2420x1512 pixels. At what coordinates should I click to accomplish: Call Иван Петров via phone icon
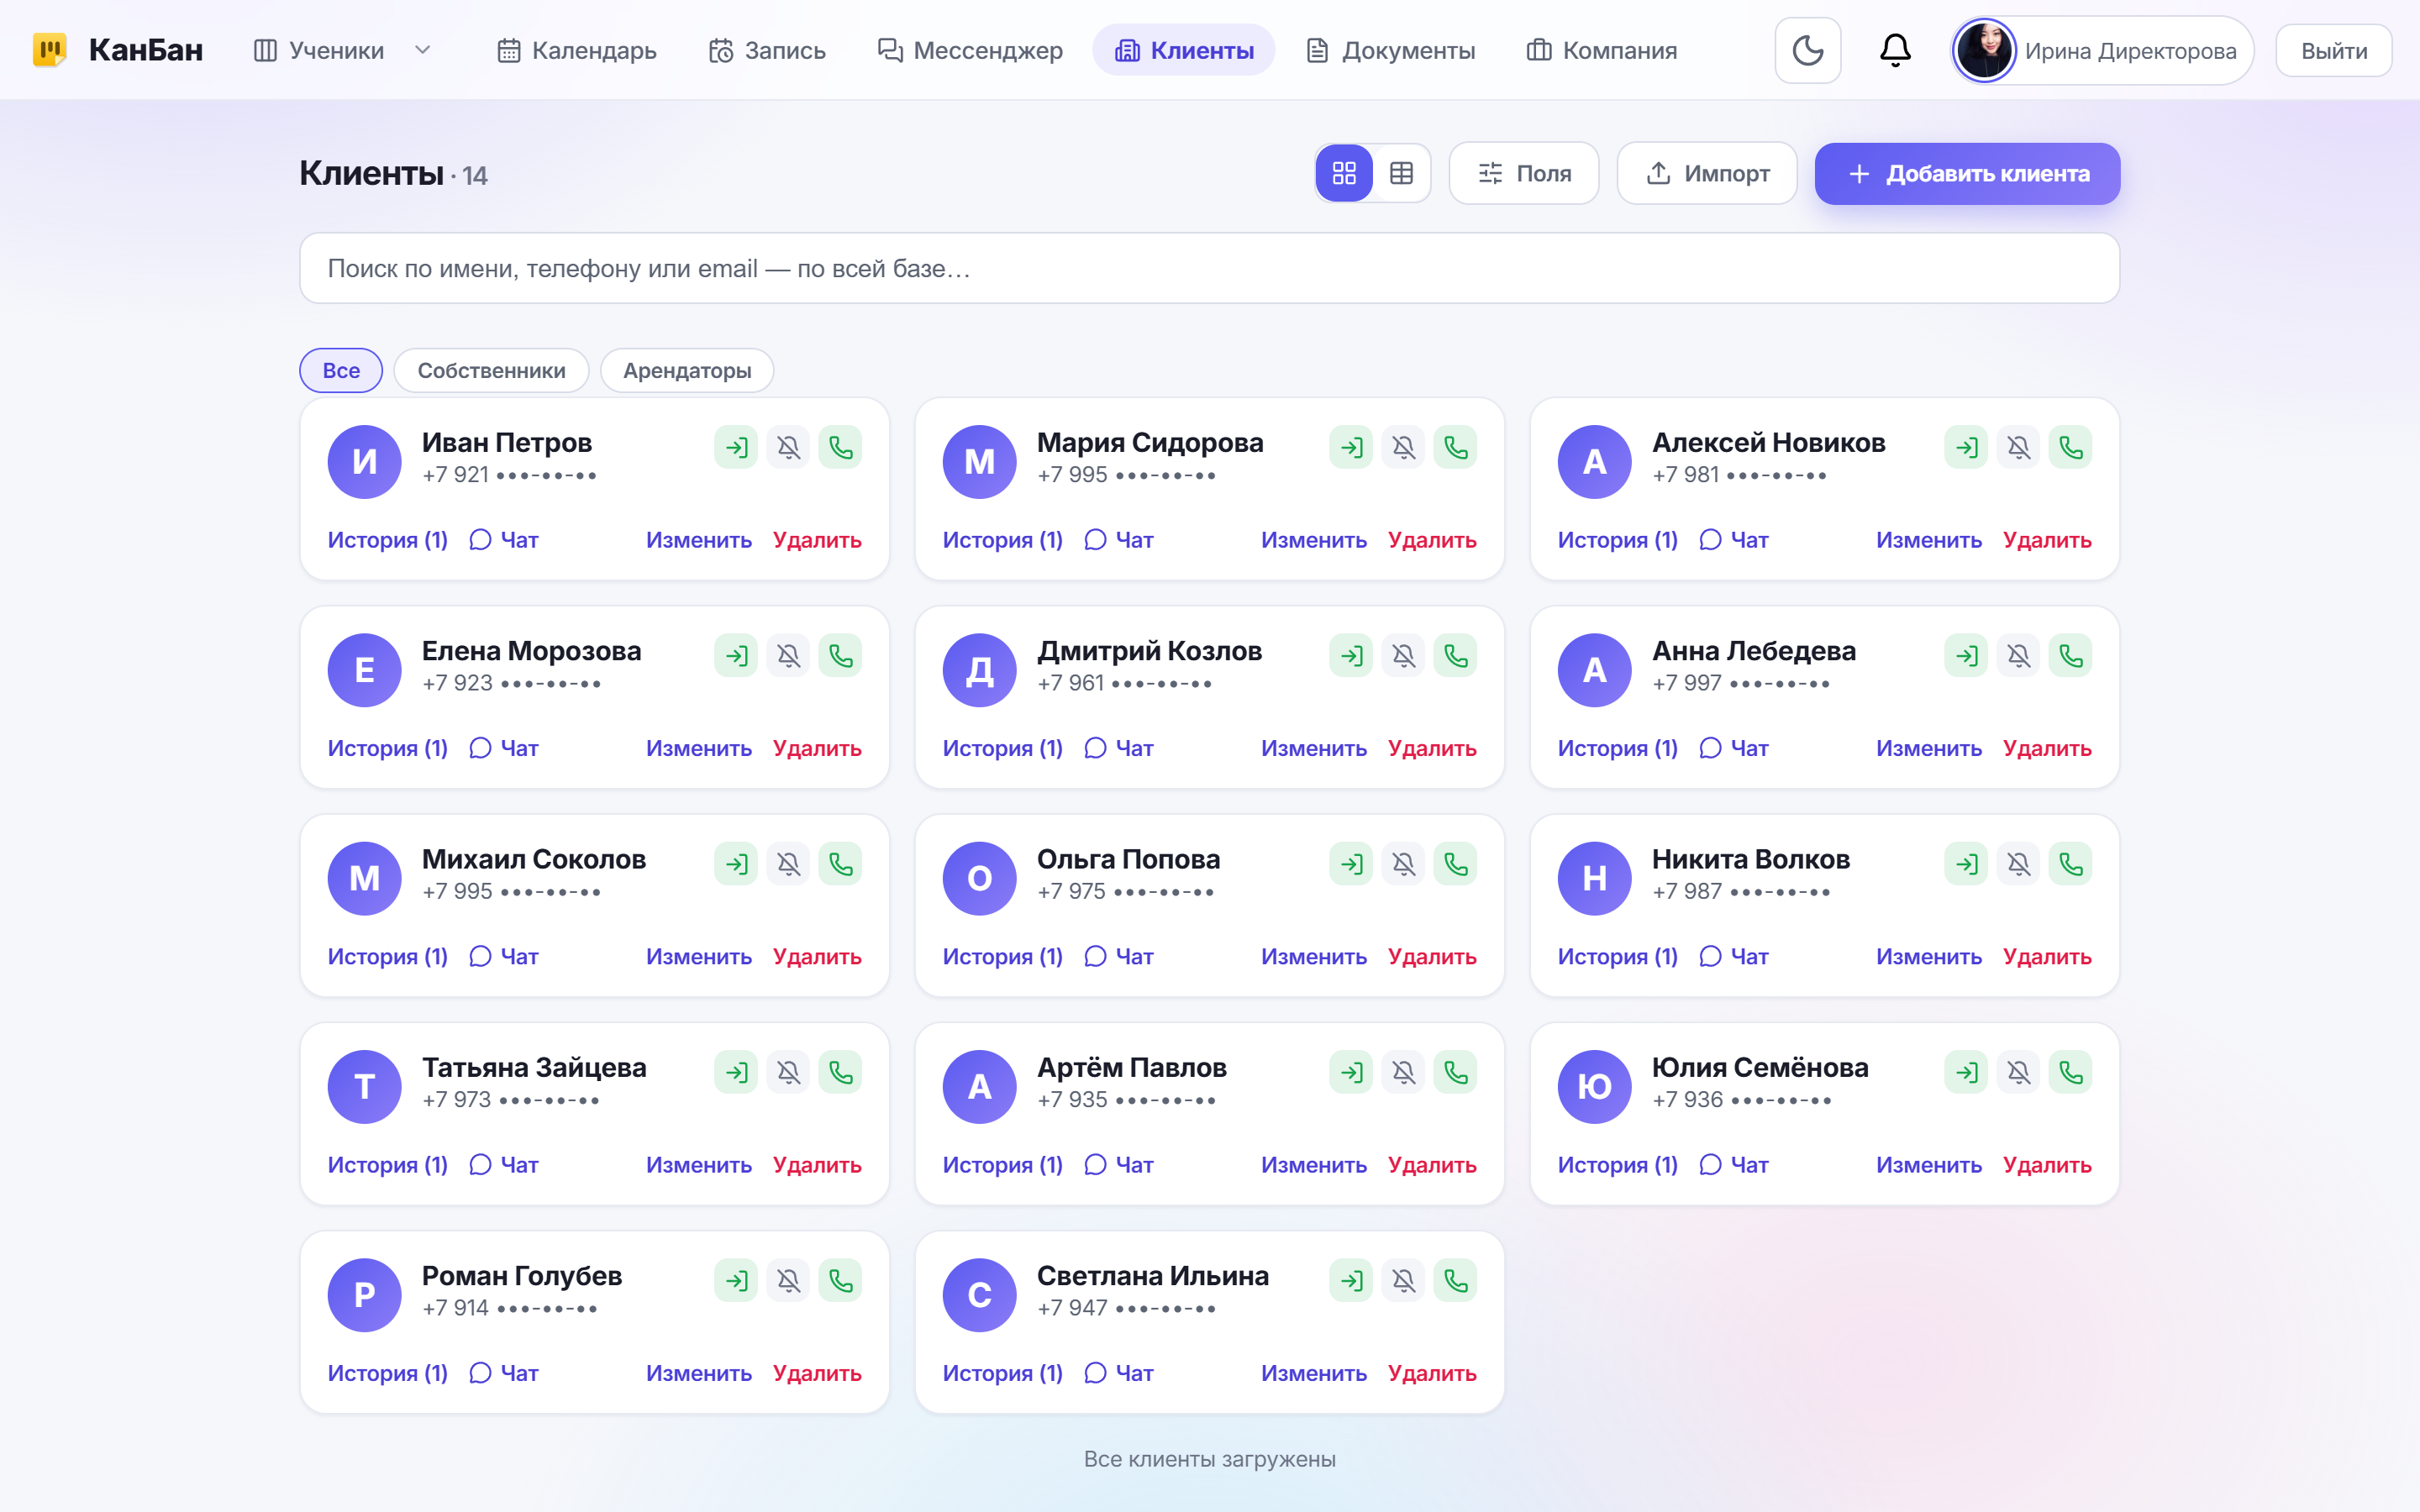click(840, 447)
